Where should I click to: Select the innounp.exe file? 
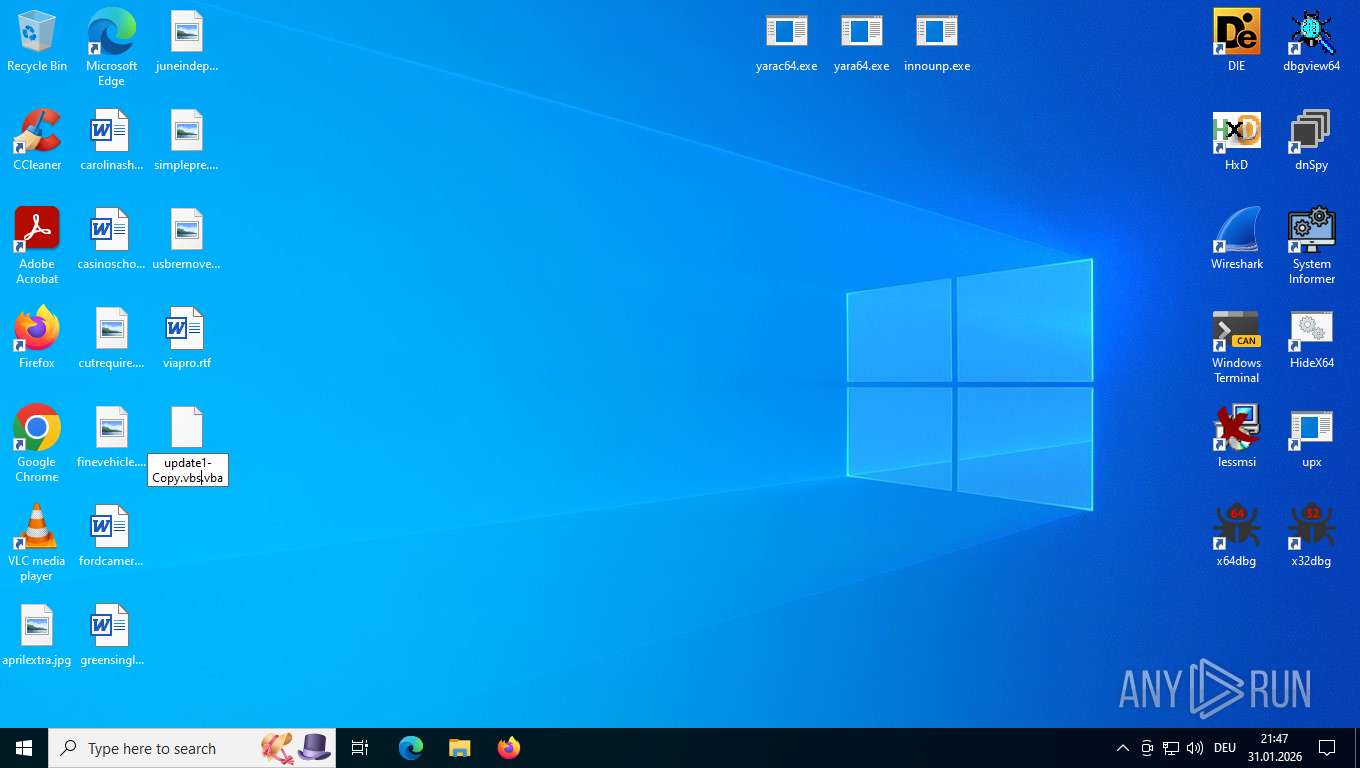tap(937, 42)
